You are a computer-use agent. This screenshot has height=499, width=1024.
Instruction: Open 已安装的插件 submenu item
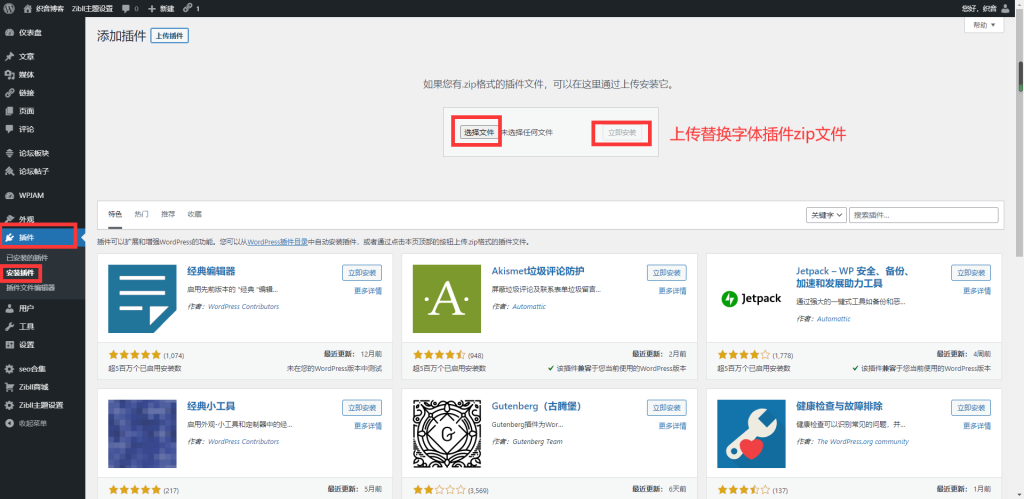click(26, 258)
